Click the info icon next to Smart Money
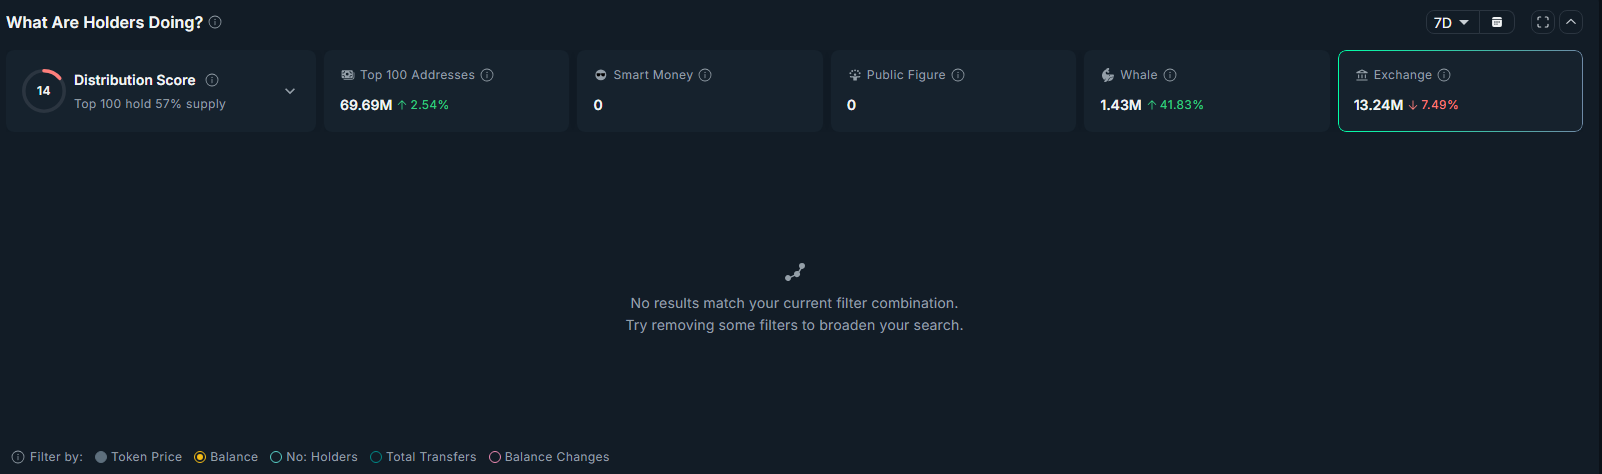 [x=705, y=75]
